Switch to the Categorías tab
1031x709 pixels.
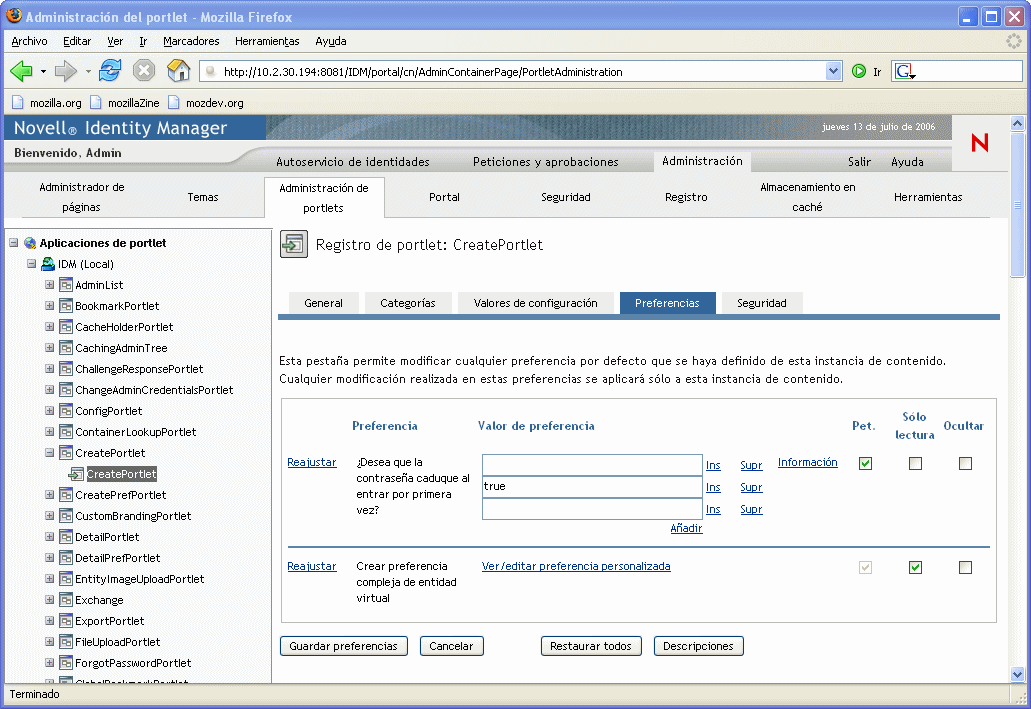pos(408,303)
